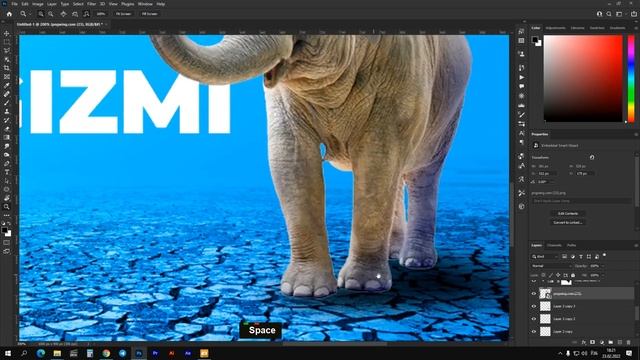Select the Zoom tool in toolbar

(7, 207)
